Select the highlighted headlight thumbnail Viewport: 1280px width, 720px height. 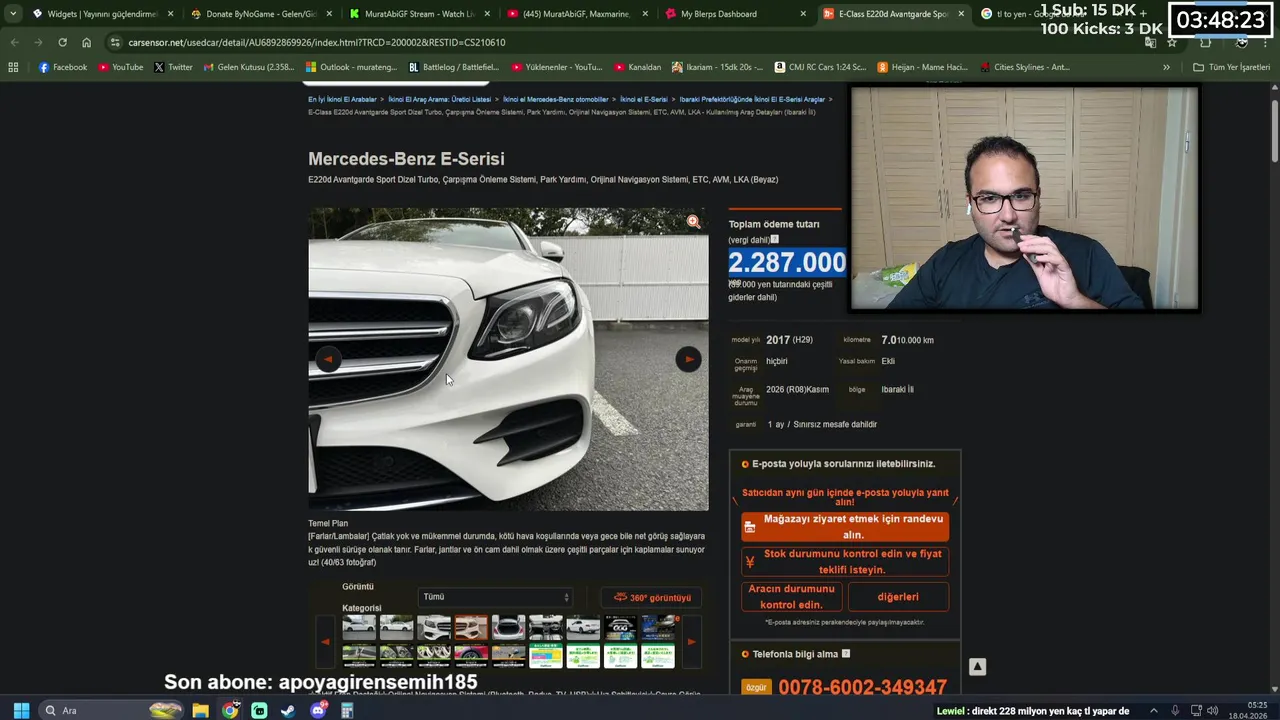471,628
